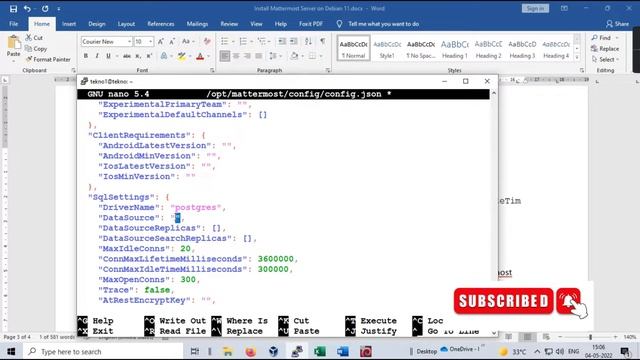Decrease paragraph indent
The height and width of the screenshot is (360, 640).
click(282, 42)
